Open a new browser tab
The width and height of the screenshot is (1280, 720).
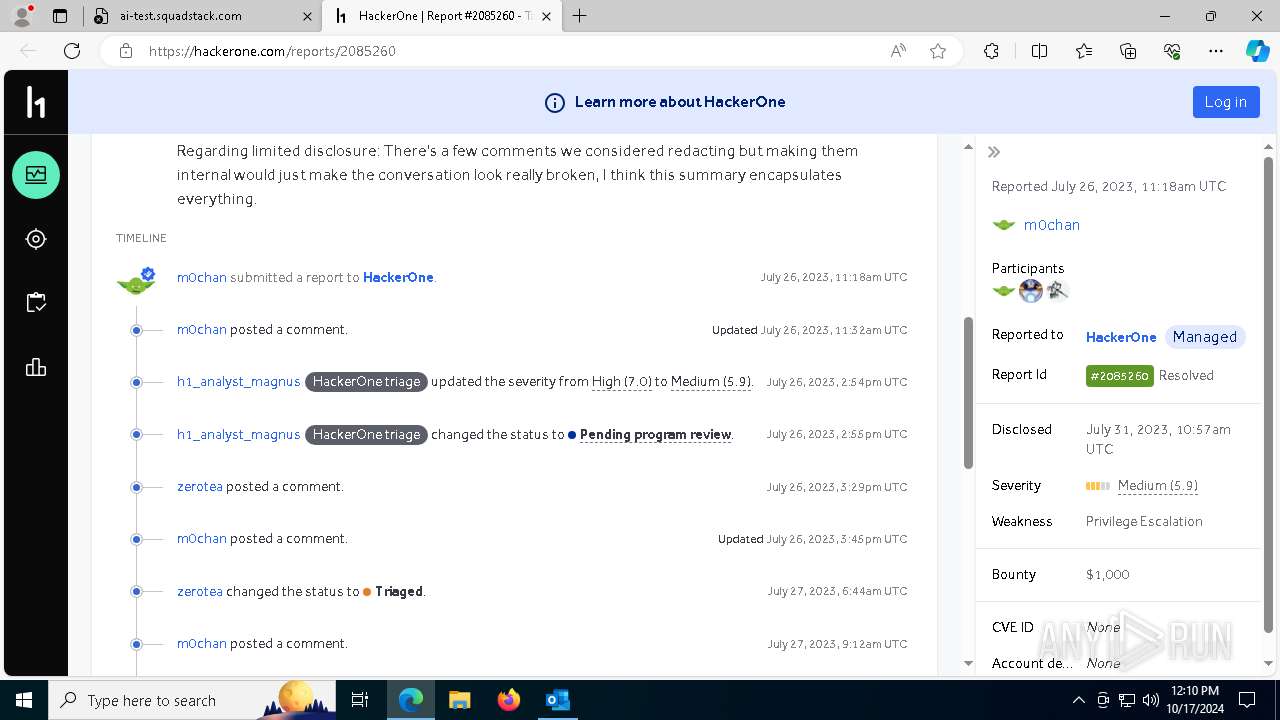(x=579, y=16)
